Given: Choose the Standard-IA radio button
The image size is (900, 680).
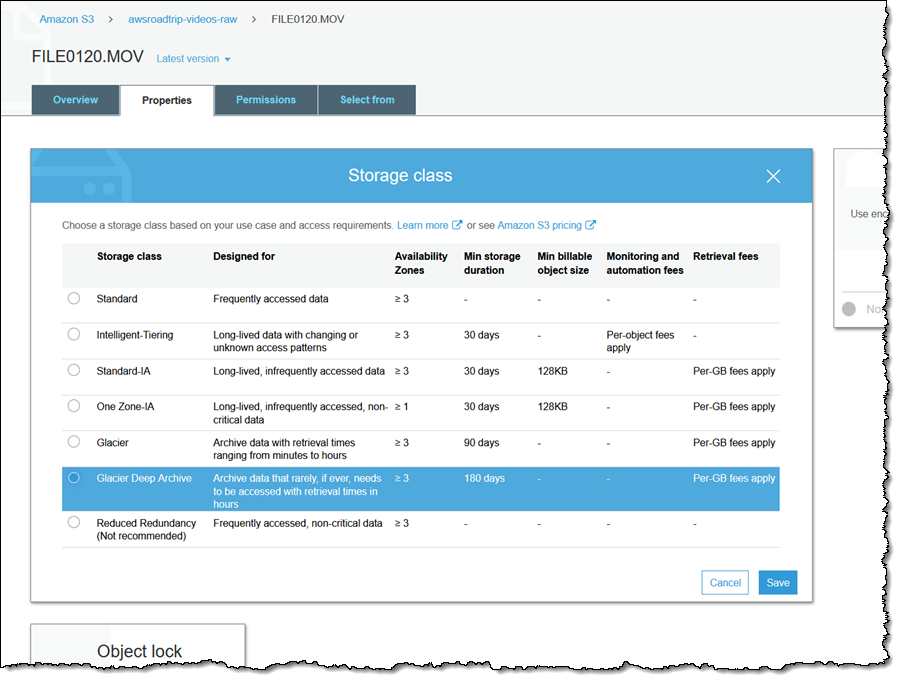Looking at the screenshot, I should click(73, 370).
